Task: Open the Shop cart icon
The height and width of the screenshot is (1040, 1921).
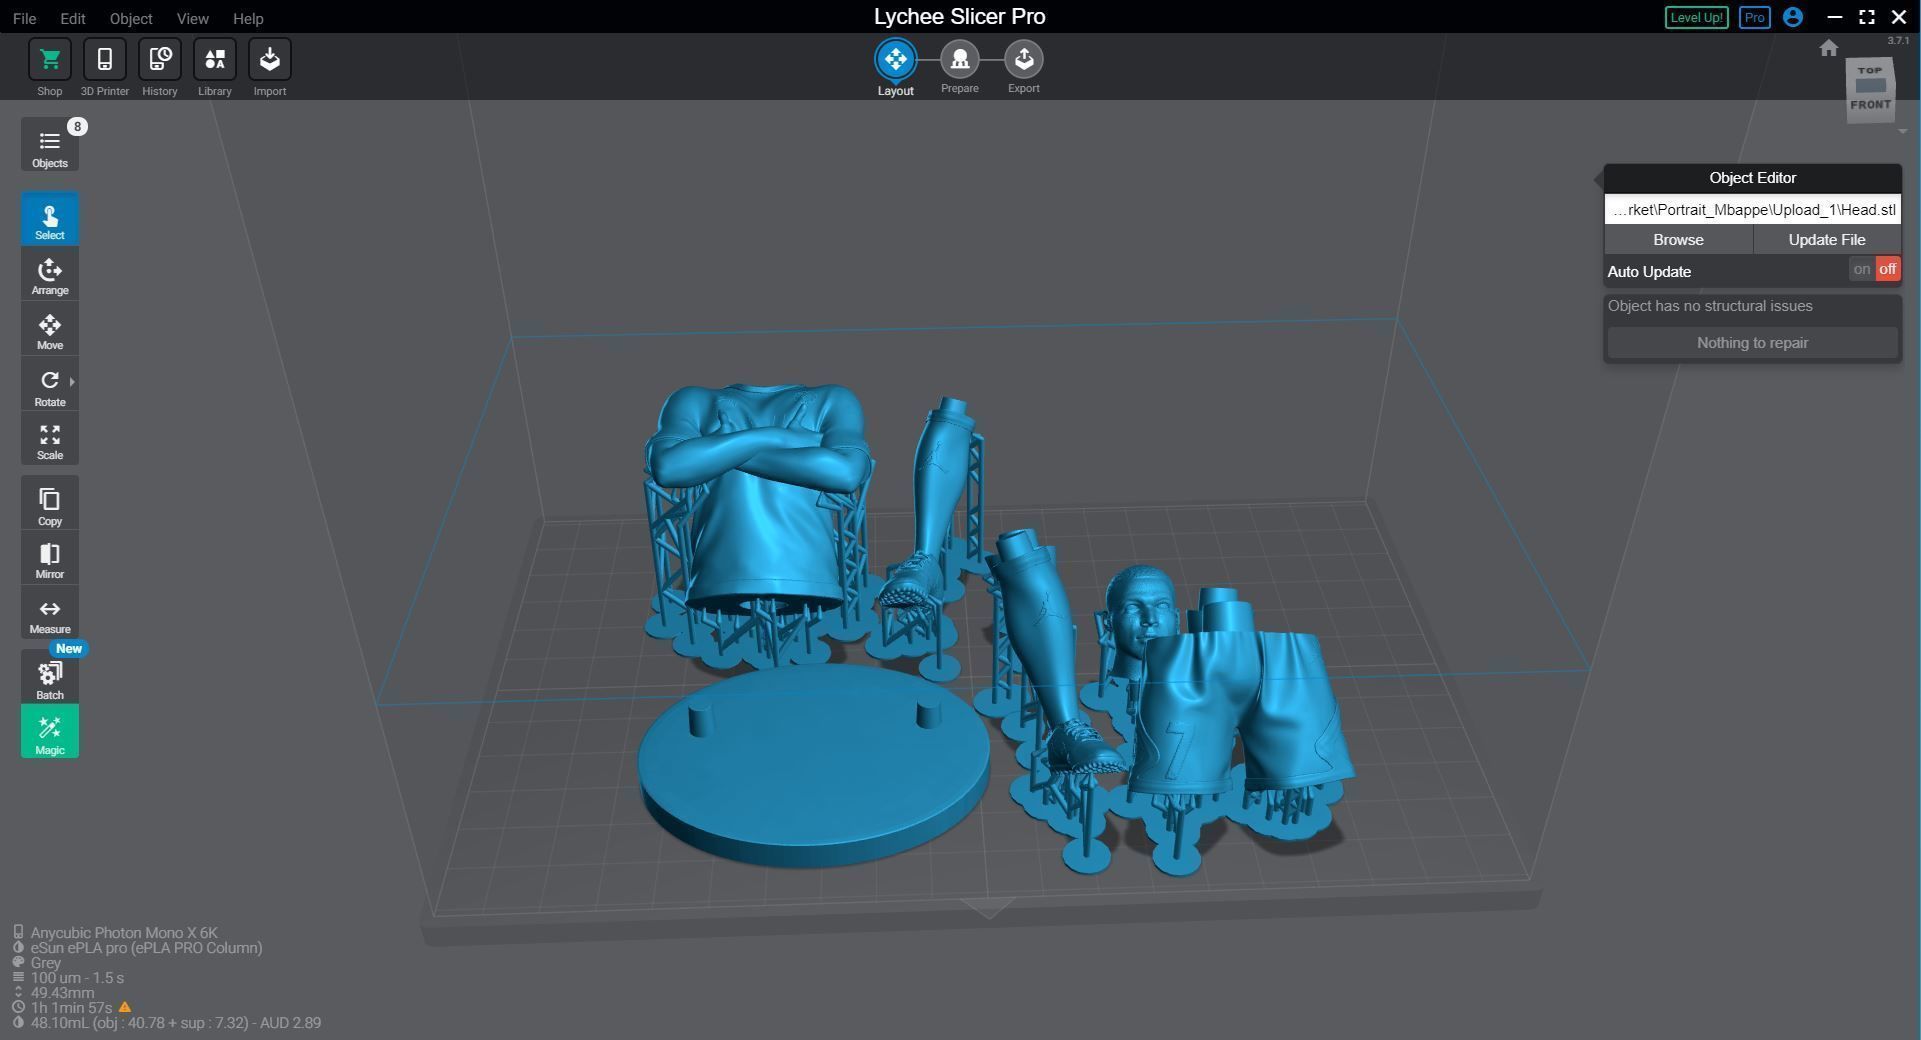Action: tap(49, 60)
